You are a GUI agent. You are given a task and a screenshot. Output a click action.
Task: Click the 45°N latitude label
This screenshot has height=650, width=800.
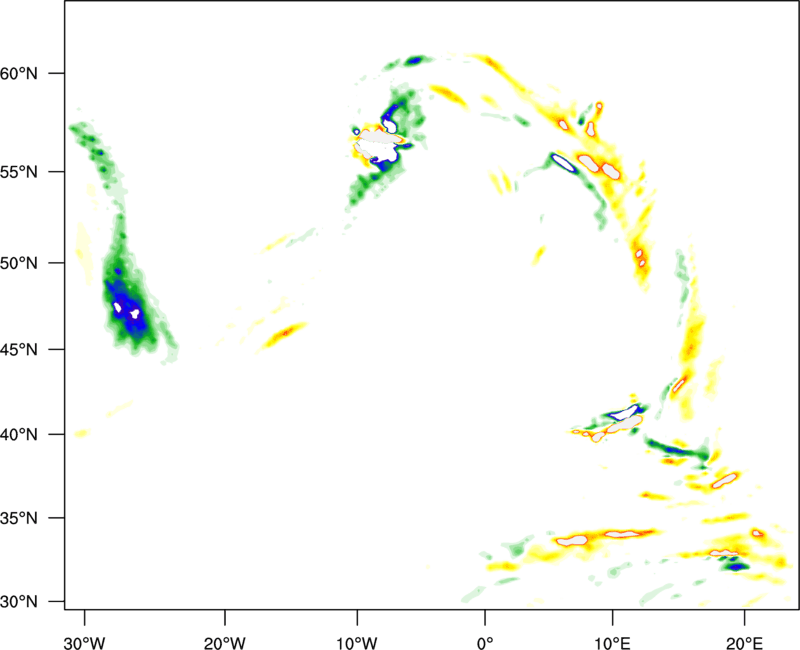pyautogui.click(x=19, y=349)
